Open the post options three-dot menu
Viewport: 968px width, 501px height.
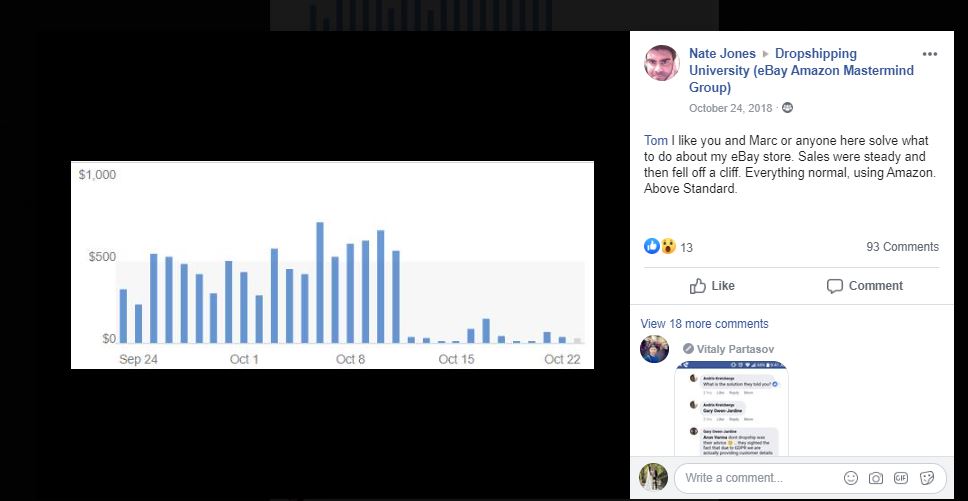[929, 54]
